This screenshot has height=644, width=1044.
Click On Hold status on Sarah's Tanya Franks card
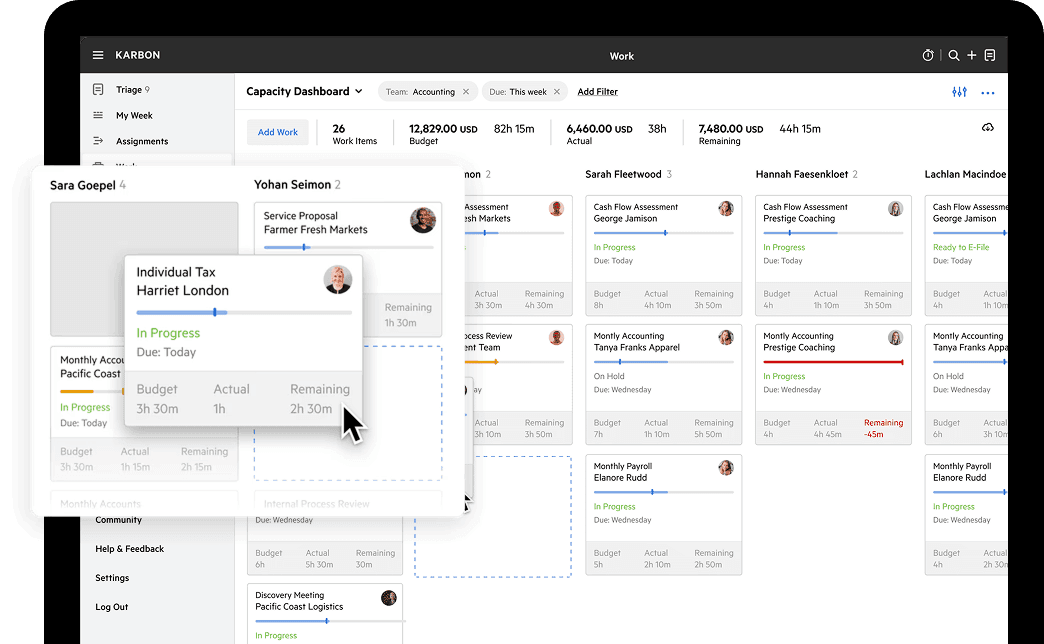609,376
